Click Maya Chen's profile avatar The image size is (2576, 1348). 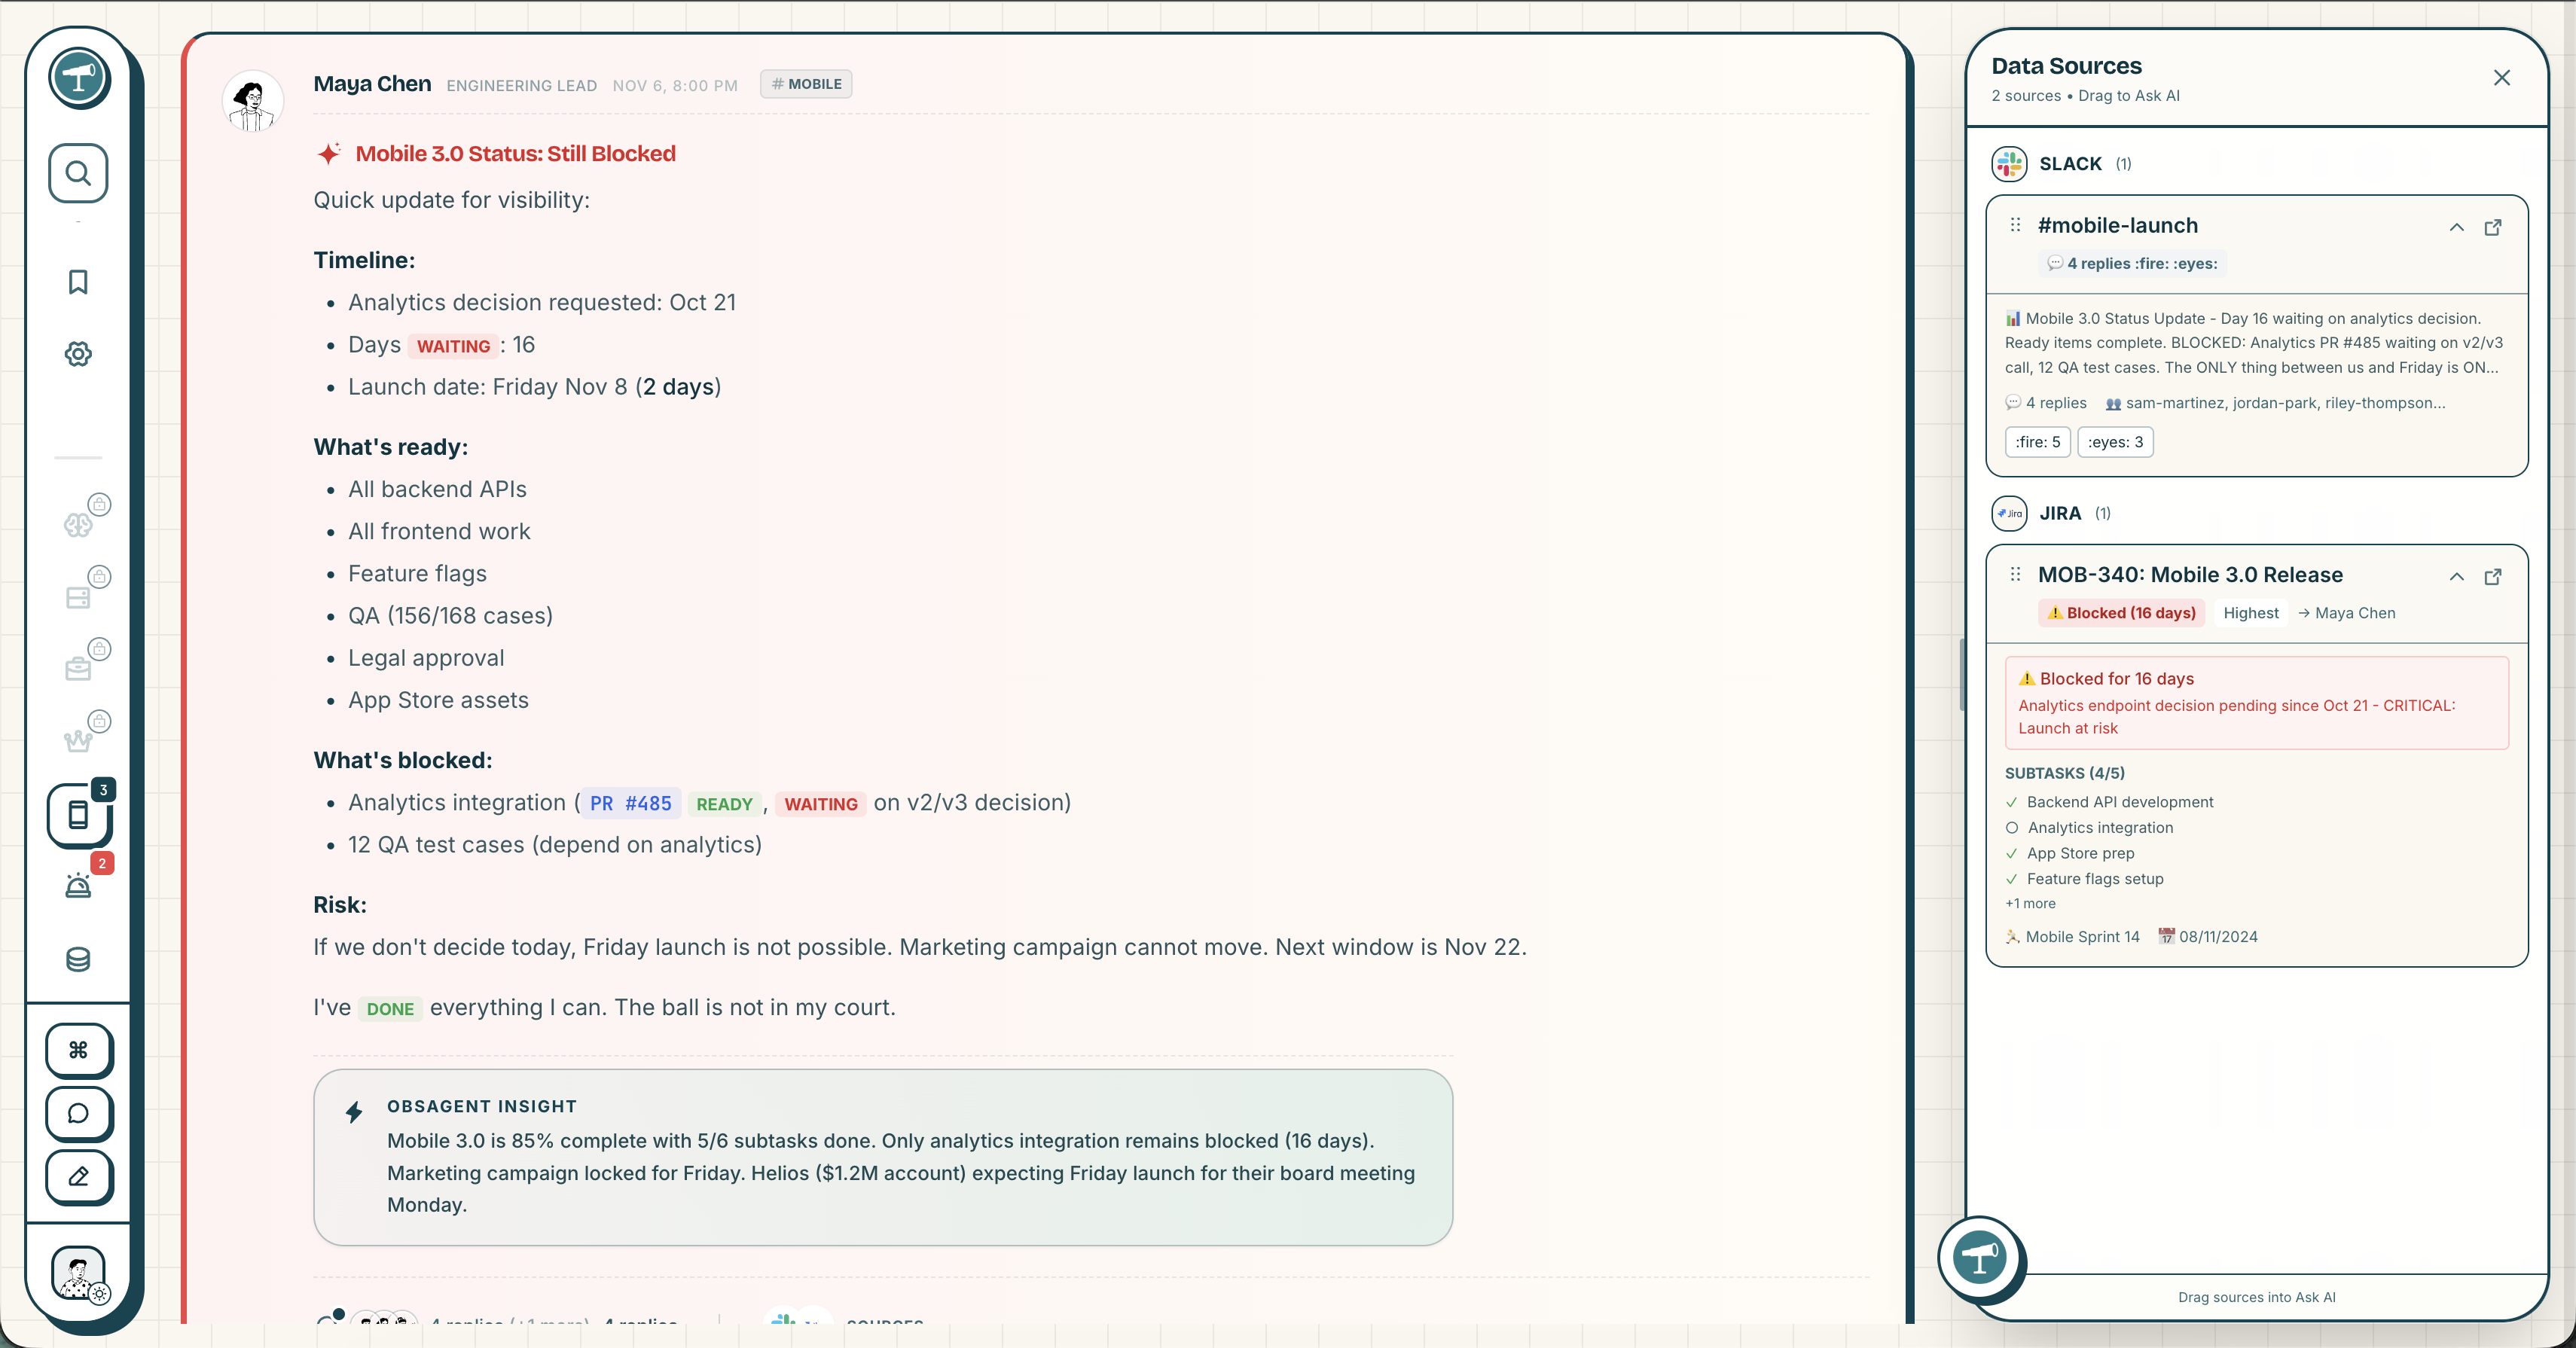click(252, 100)
